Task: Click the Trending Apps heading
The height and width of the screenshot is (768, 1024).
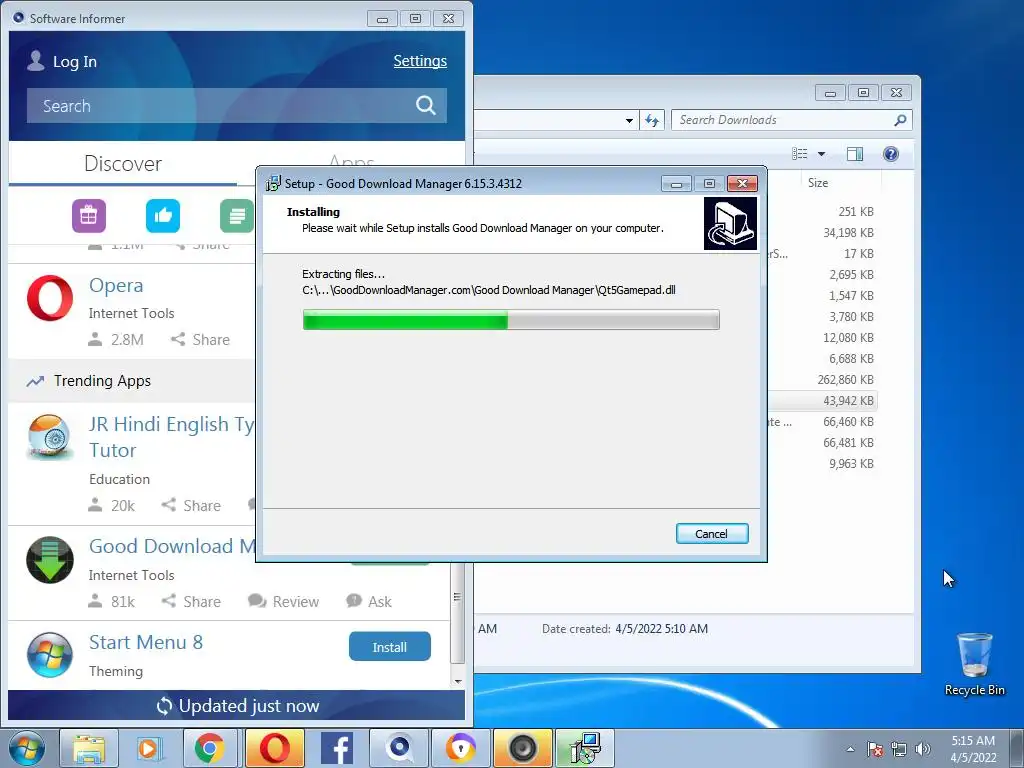Action: pyautogui.click(x=102, y=381)
